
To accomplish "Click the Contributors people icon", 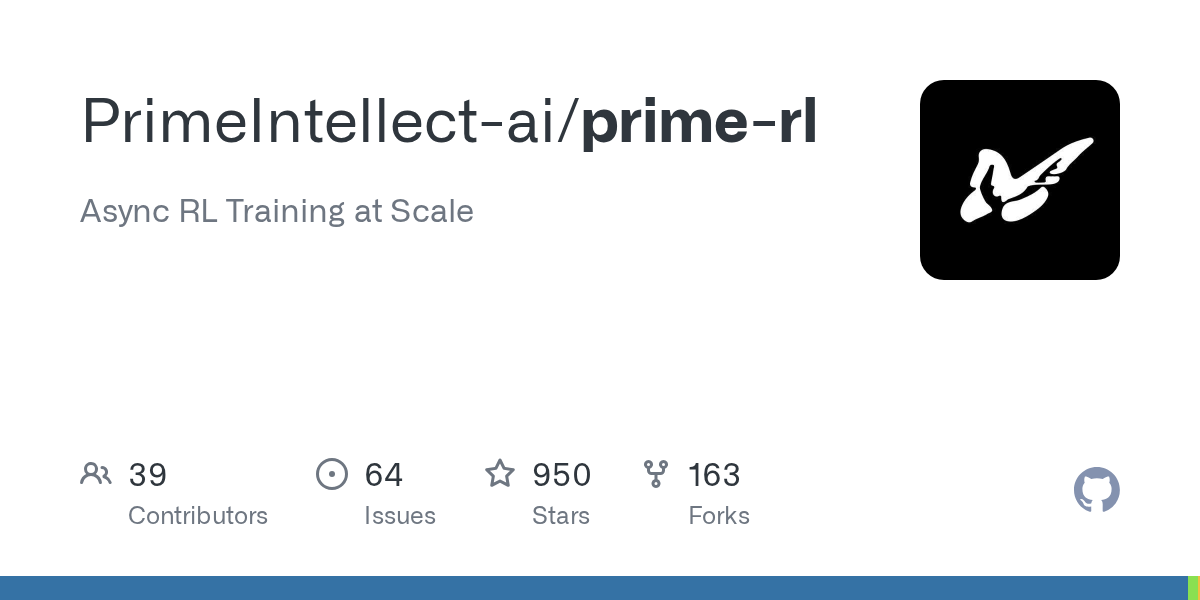I will tap(96, 474).
